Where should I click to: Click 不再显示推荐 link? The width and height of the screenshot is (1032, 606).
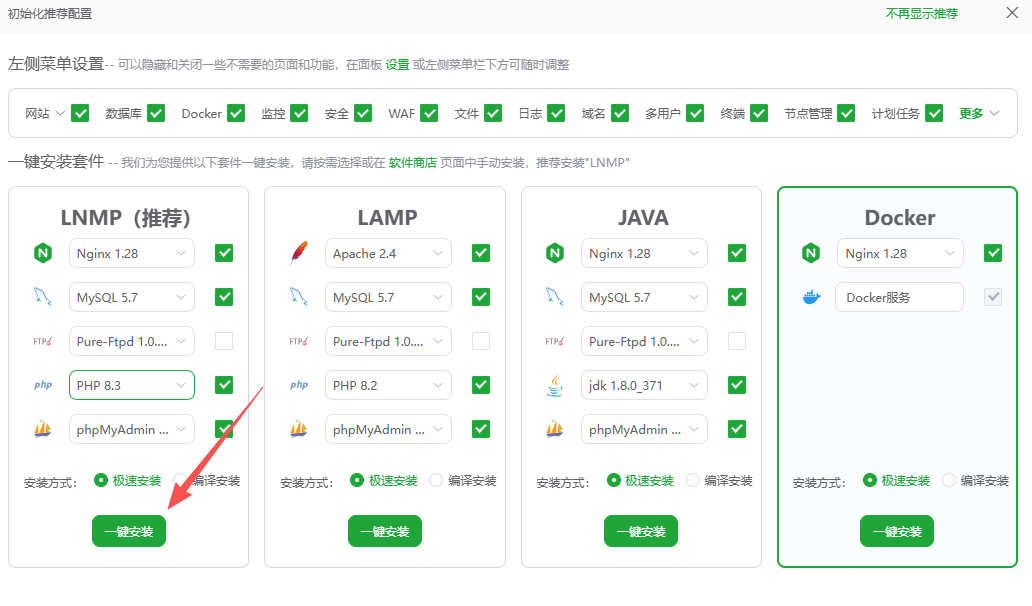(x=921, y=13)
